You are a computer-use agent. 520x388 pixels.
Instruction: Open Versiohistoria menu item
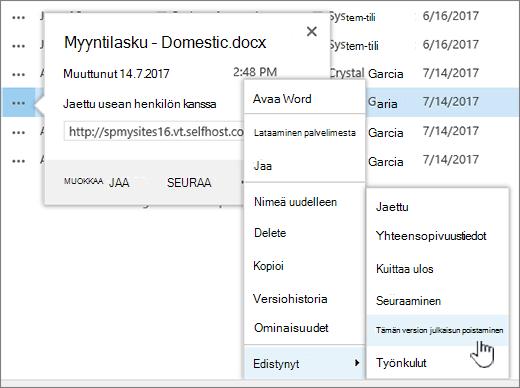pos(305,299)
